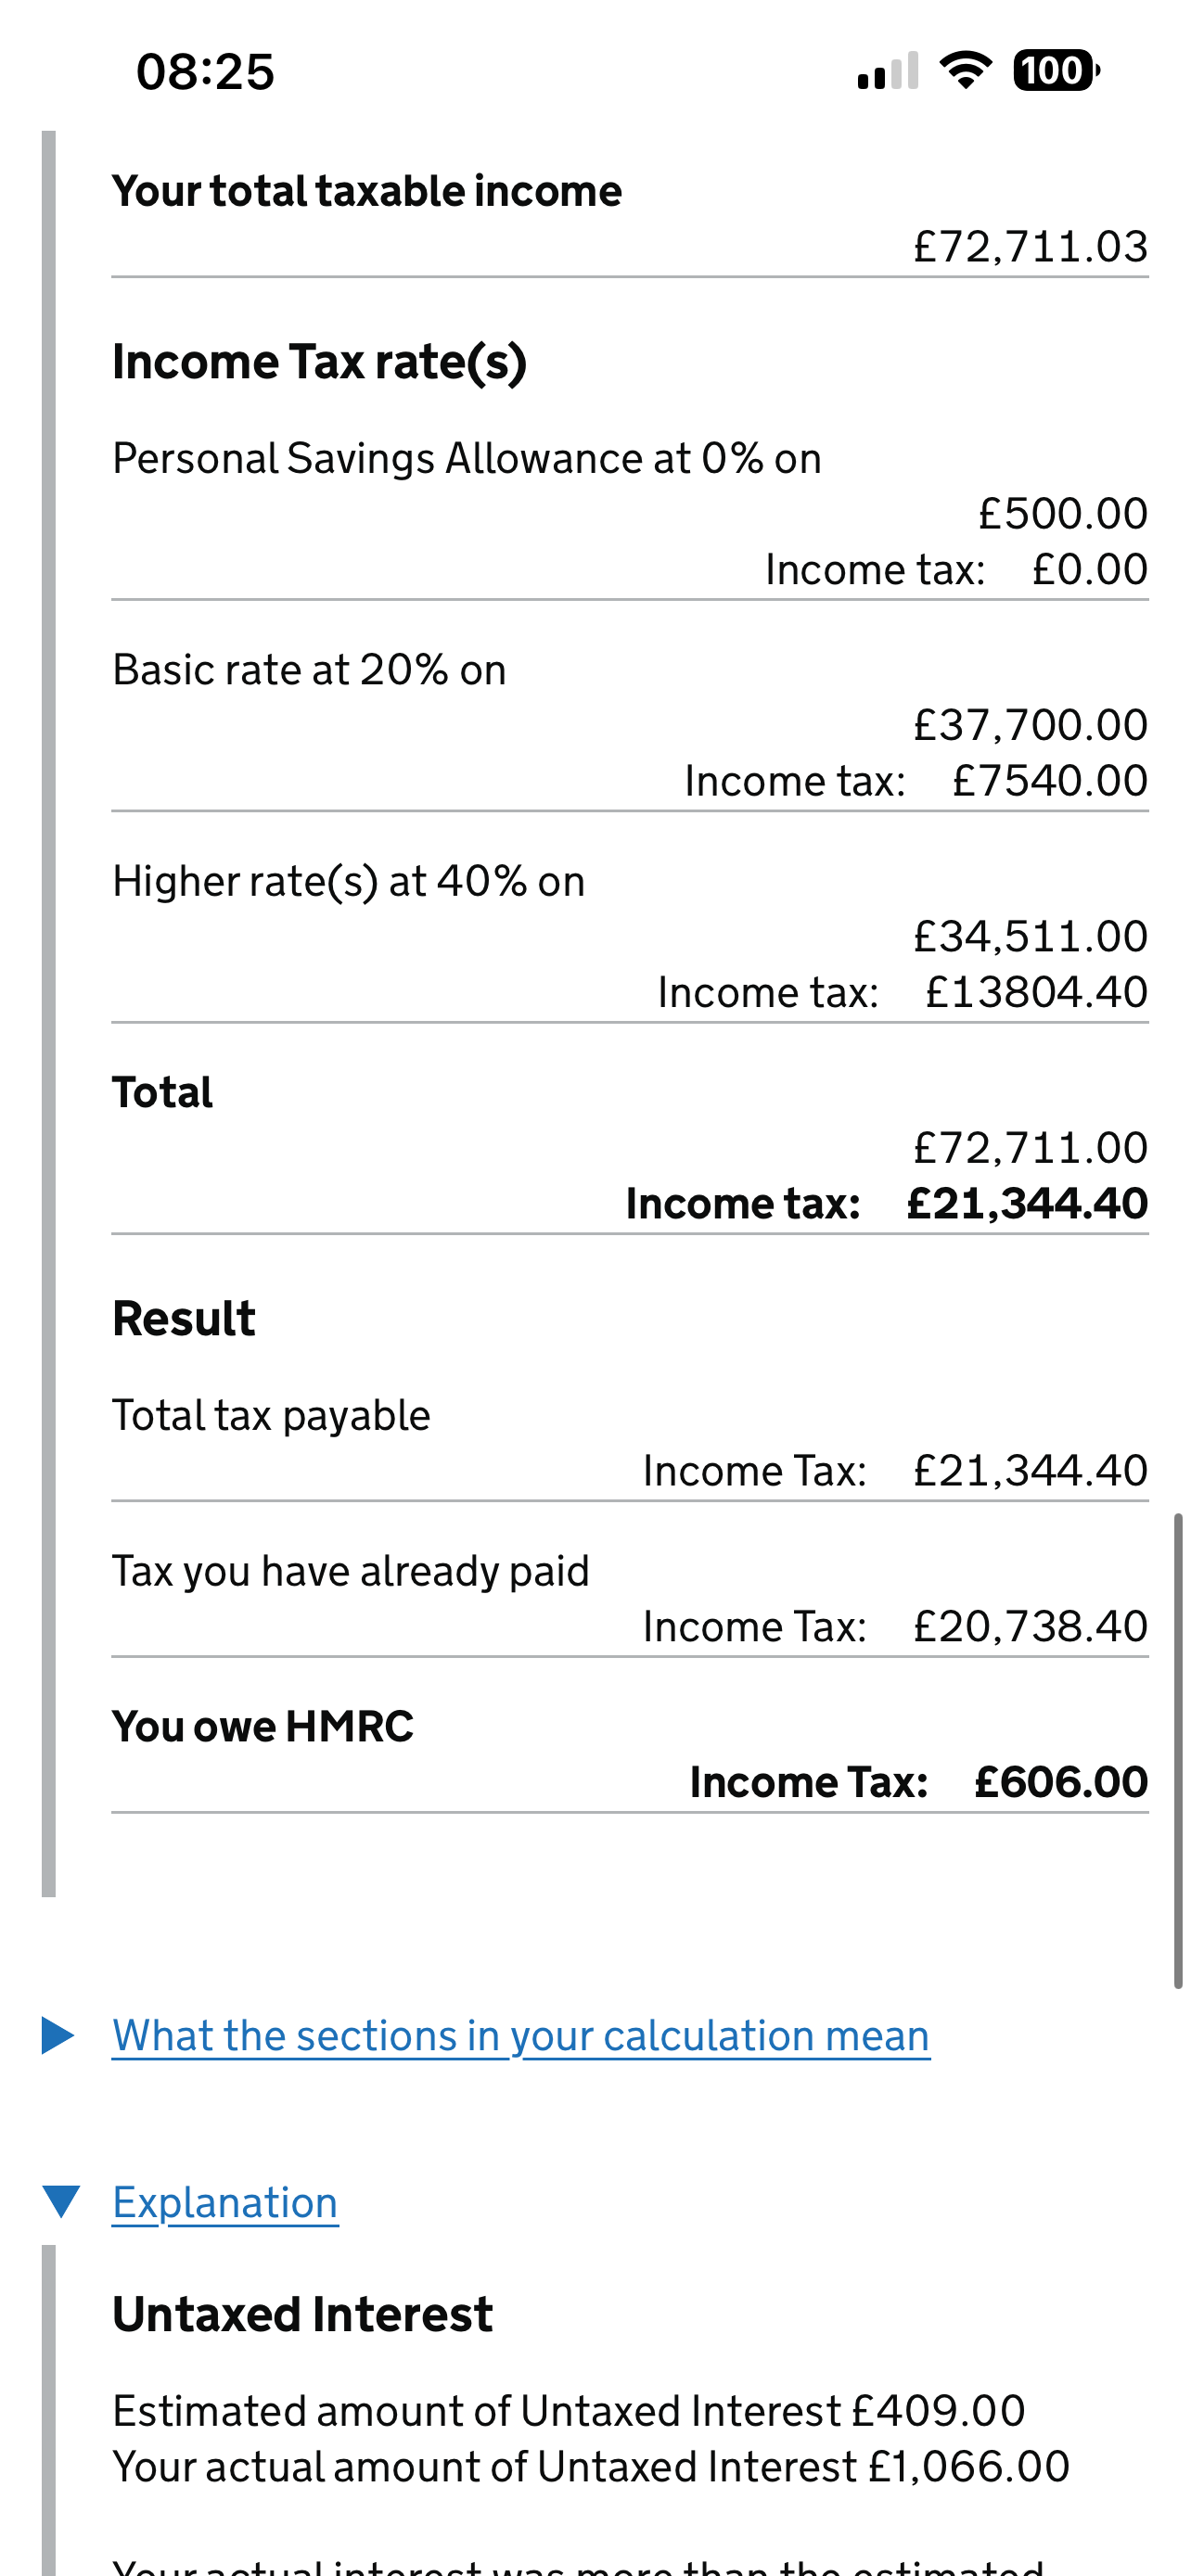Viewport: 1191px width, 2576px height.
Task: Select the bold total income tax £21,344.40
Action: point(1026,1203)
